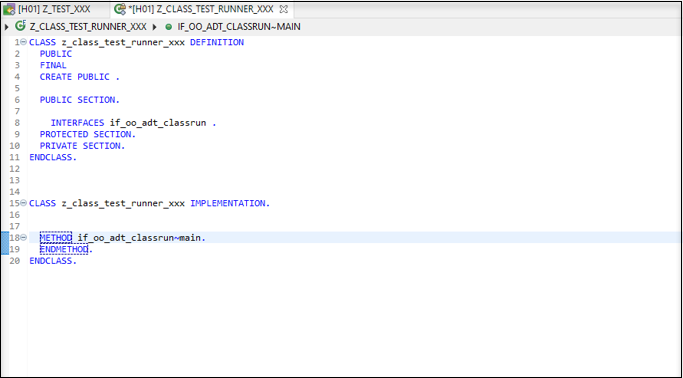Click the class icon on the Z_CLASS_TEST_RUNNER_XXX tab
Image resolution: width=683 pixels, height=378 pixels.
click(x=120, y=9)
